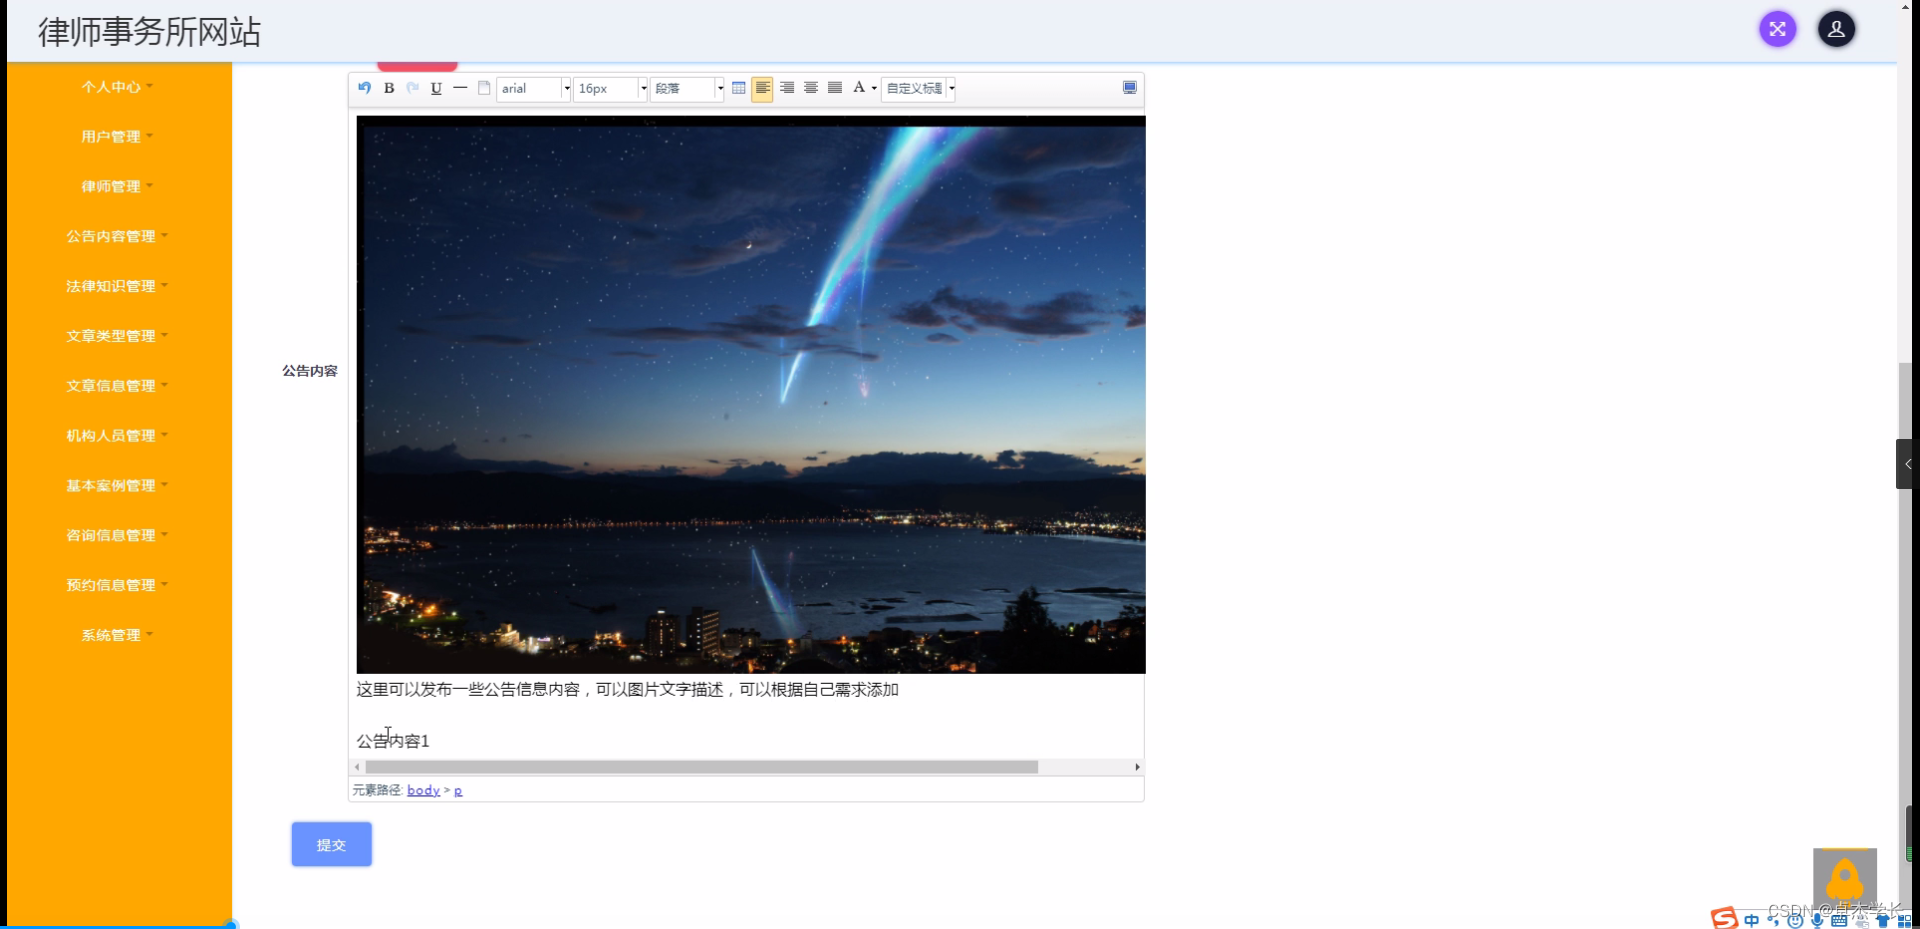This screenshot has width=1920, height=929.
Task: Toggle the editor fullscreen icon
Action: [1129, 88]
